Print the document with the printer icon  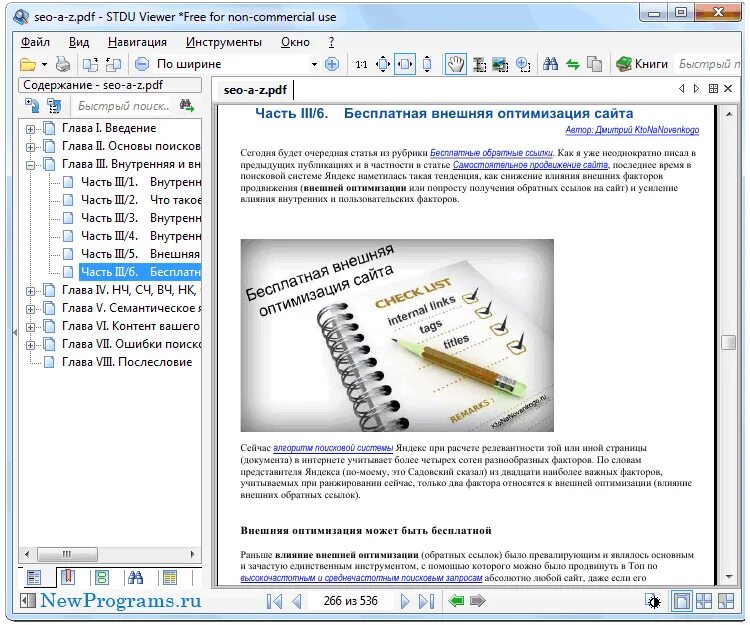click(63, 64)
